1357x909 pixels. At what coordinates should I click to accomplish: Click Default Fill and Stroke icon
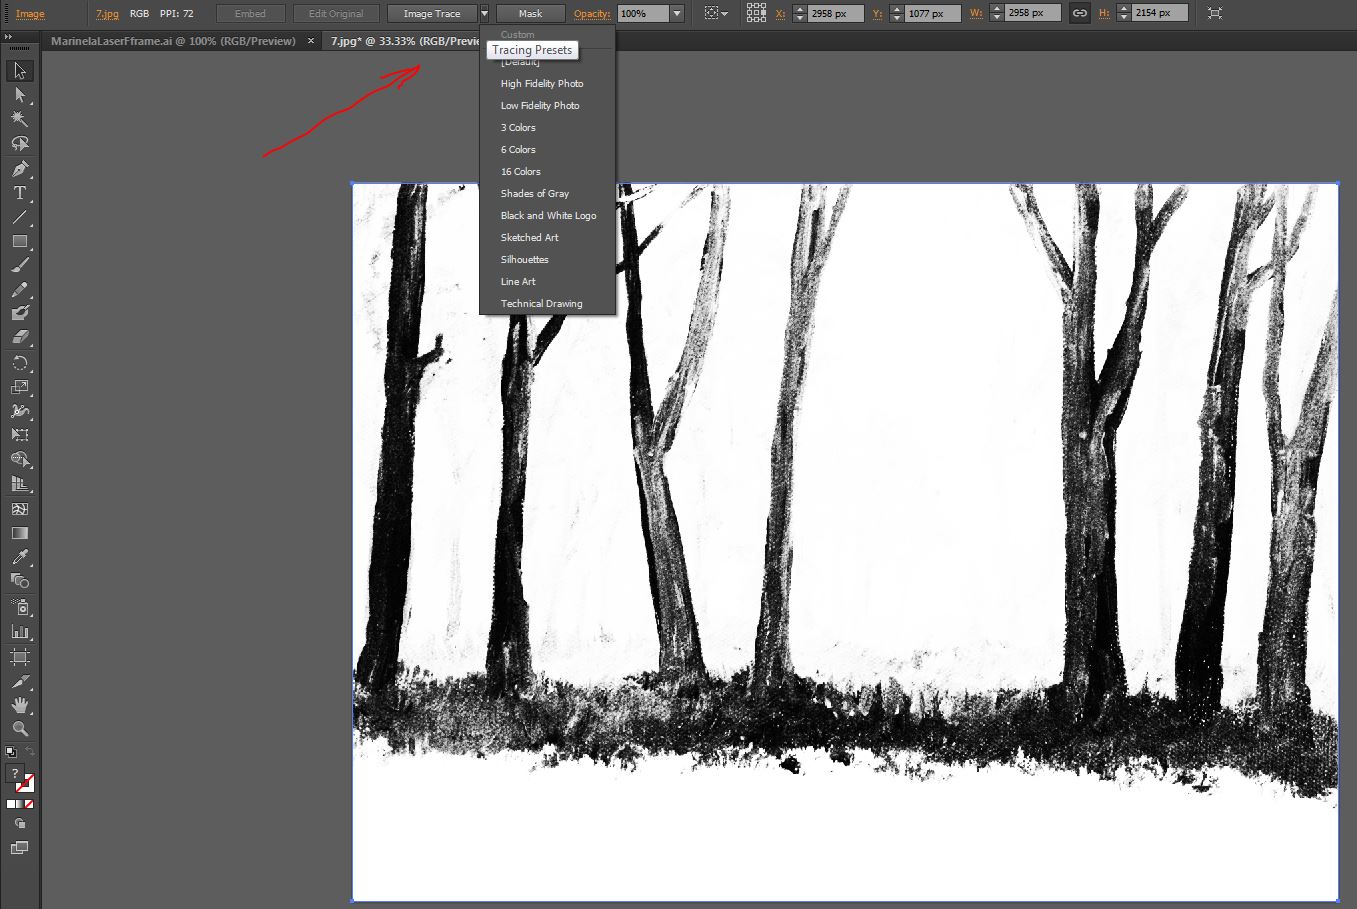coord(11,752)
